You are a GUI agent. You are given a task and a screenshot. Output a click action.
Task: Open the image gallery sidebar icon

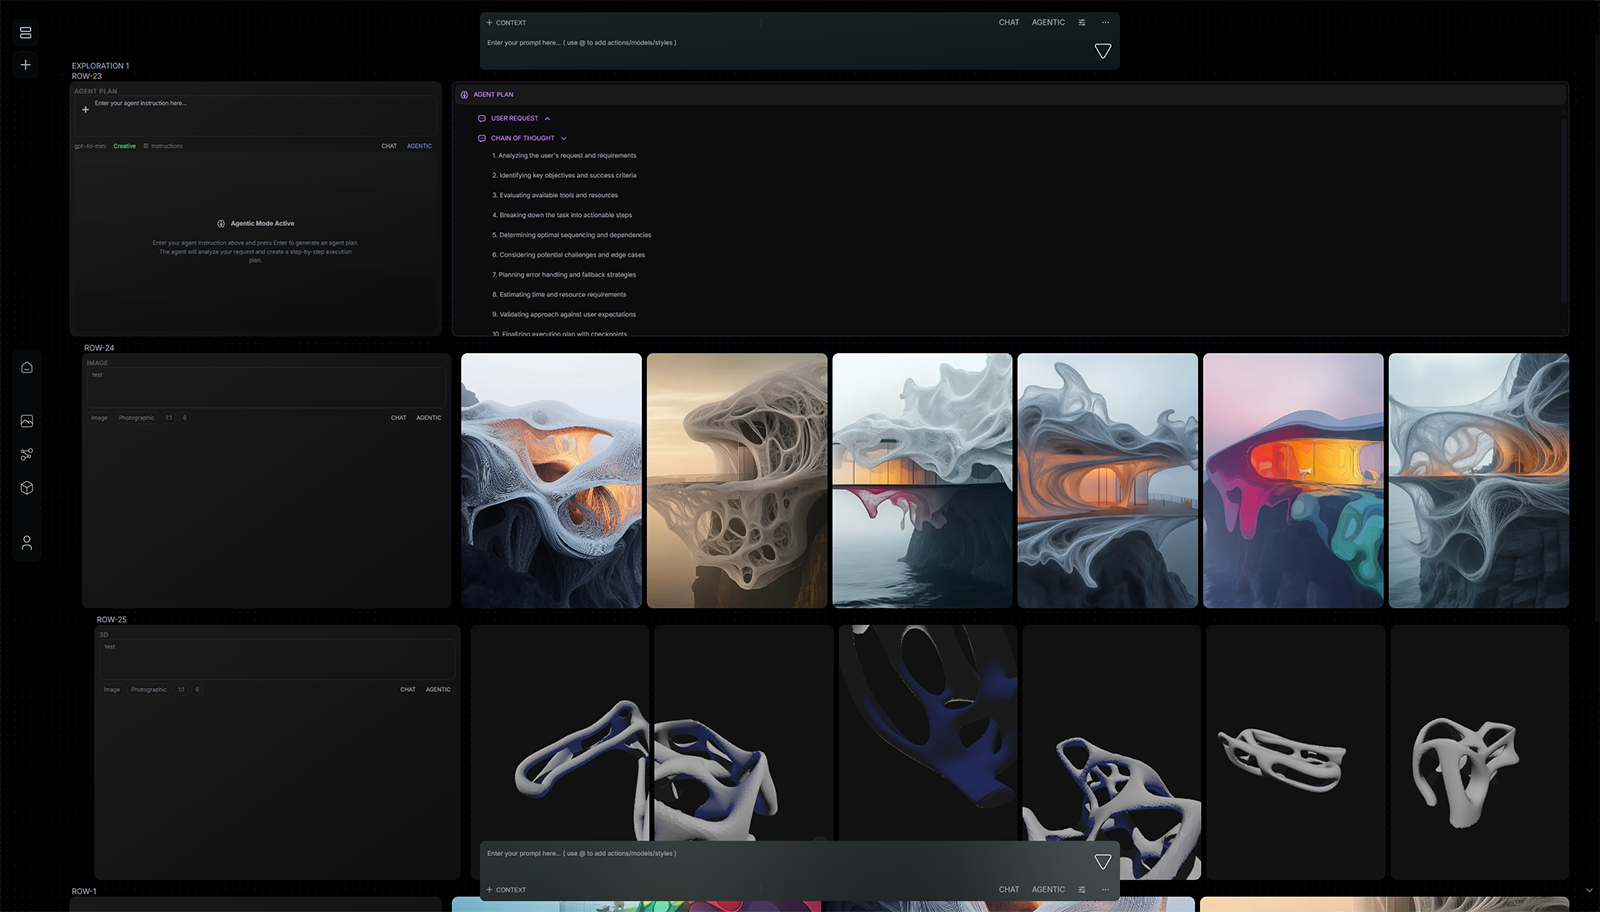tap(27, 421)
